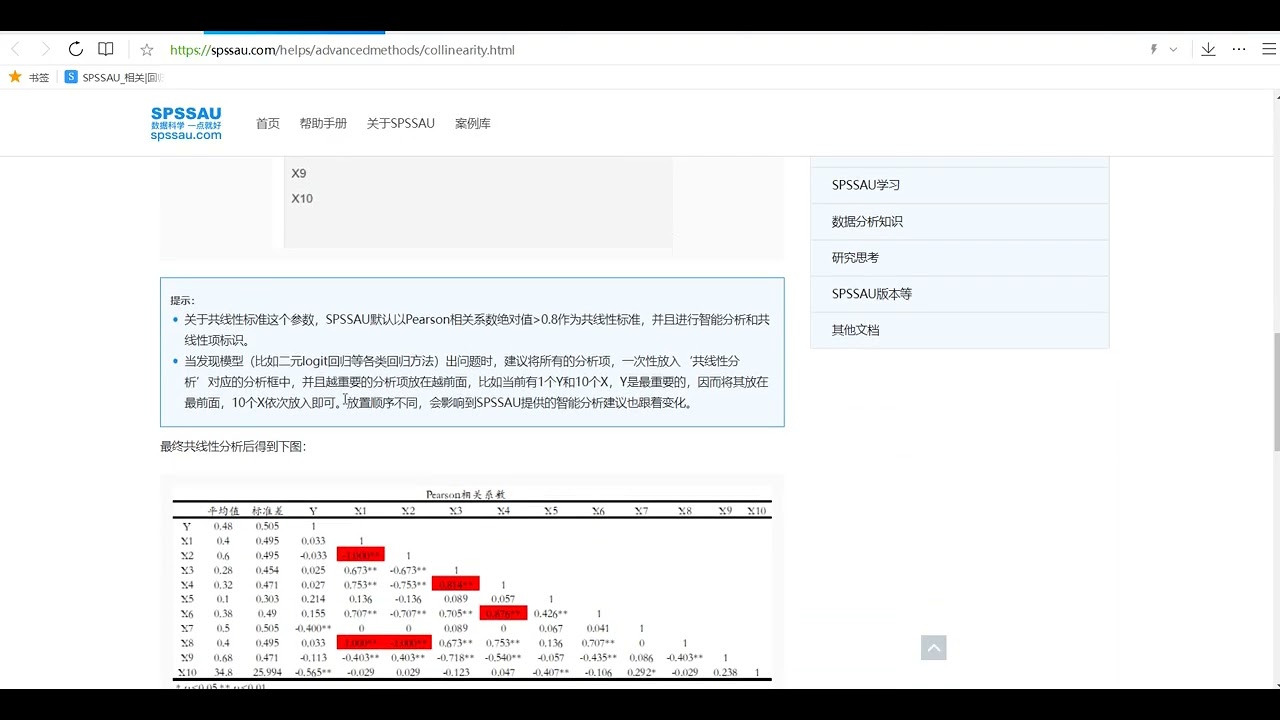The height and width of the screenshot is (720, 1280).
Task: Go back with the browser back arrow
Action: pyautogui.click(x=16, y=49)
